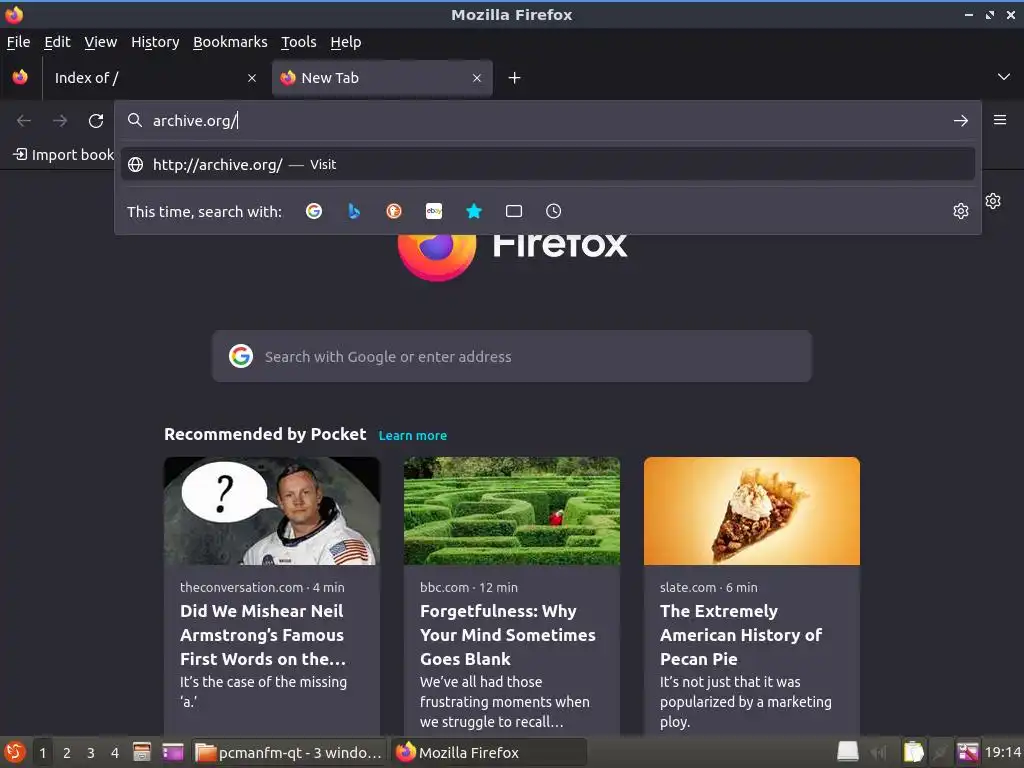Launch file manager from taskbar quicklaunch
Viewport: 1024px width, 768px height.
point(142,752)
